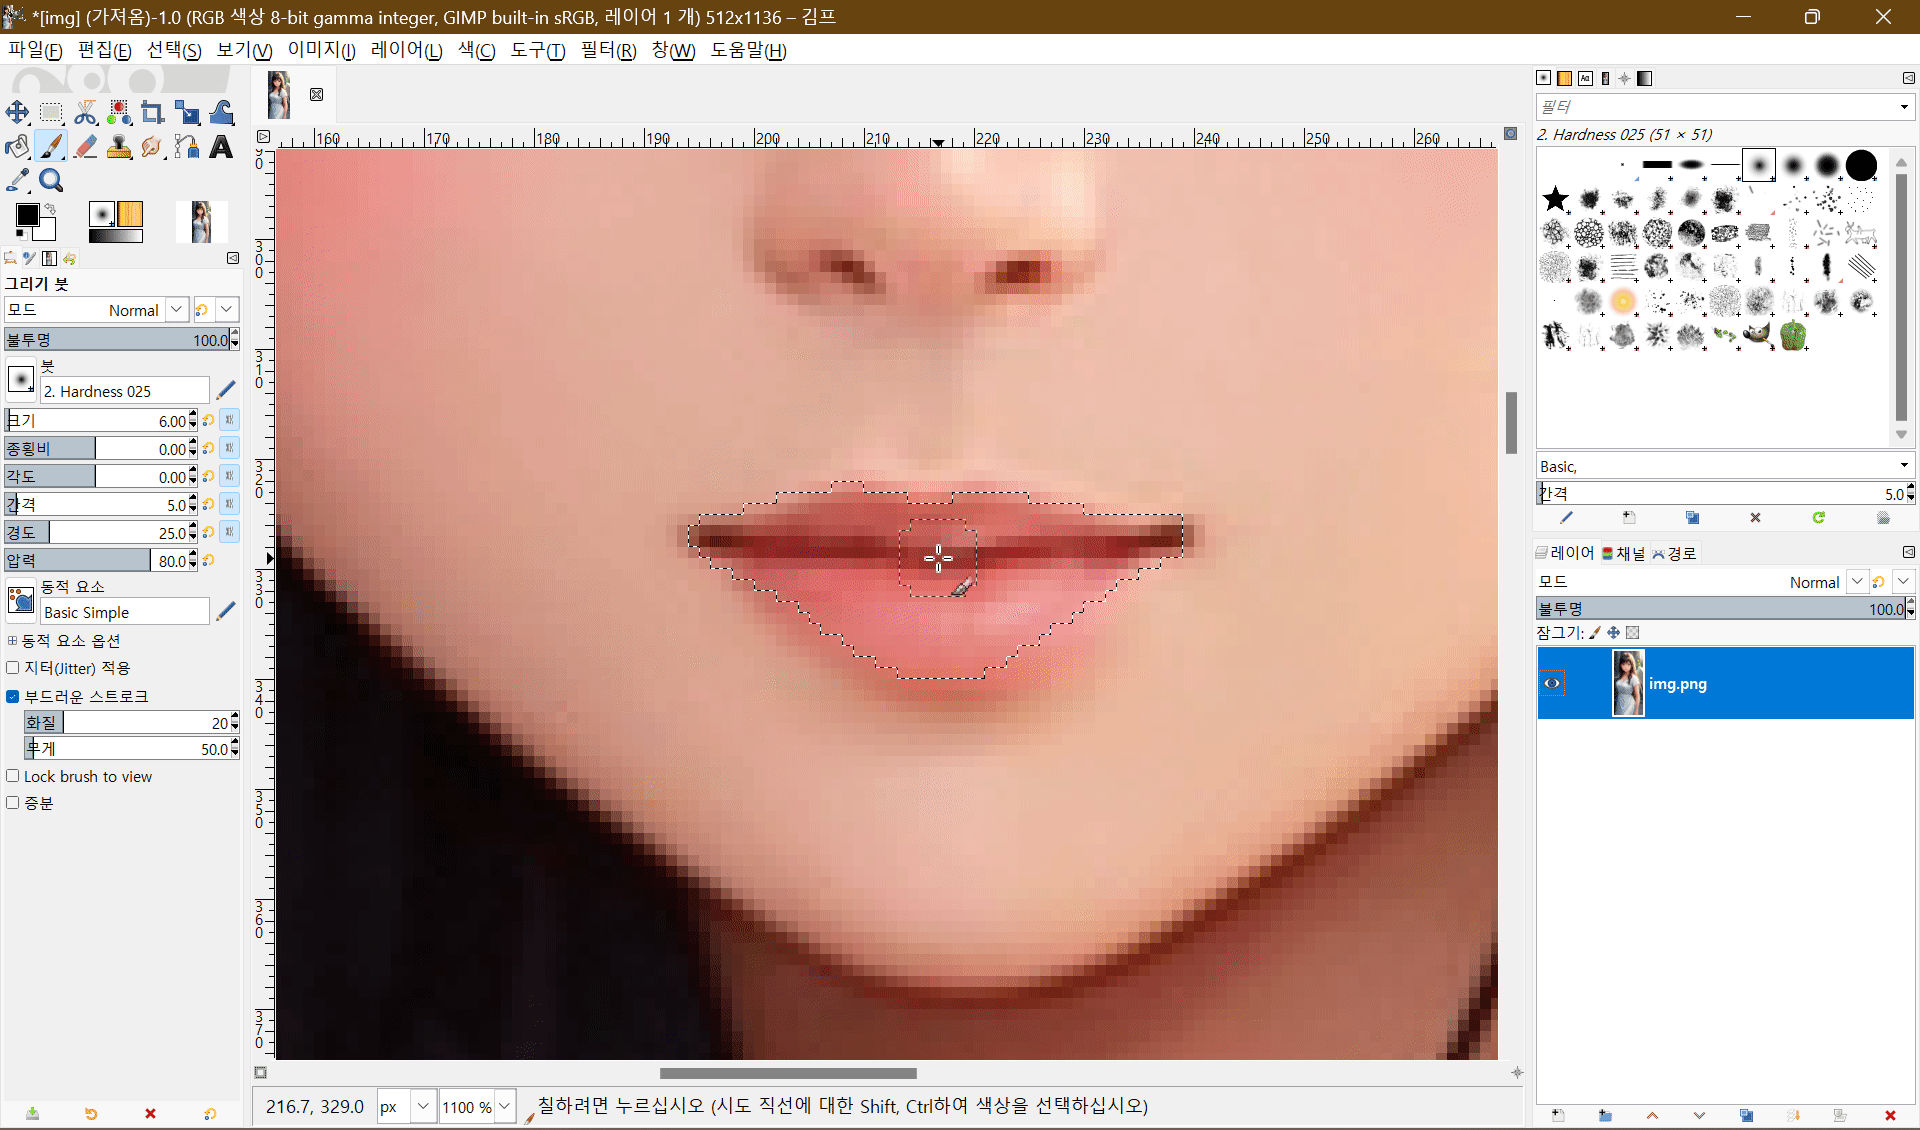Open the zoom percentage 1100% dropdown

505,1106
